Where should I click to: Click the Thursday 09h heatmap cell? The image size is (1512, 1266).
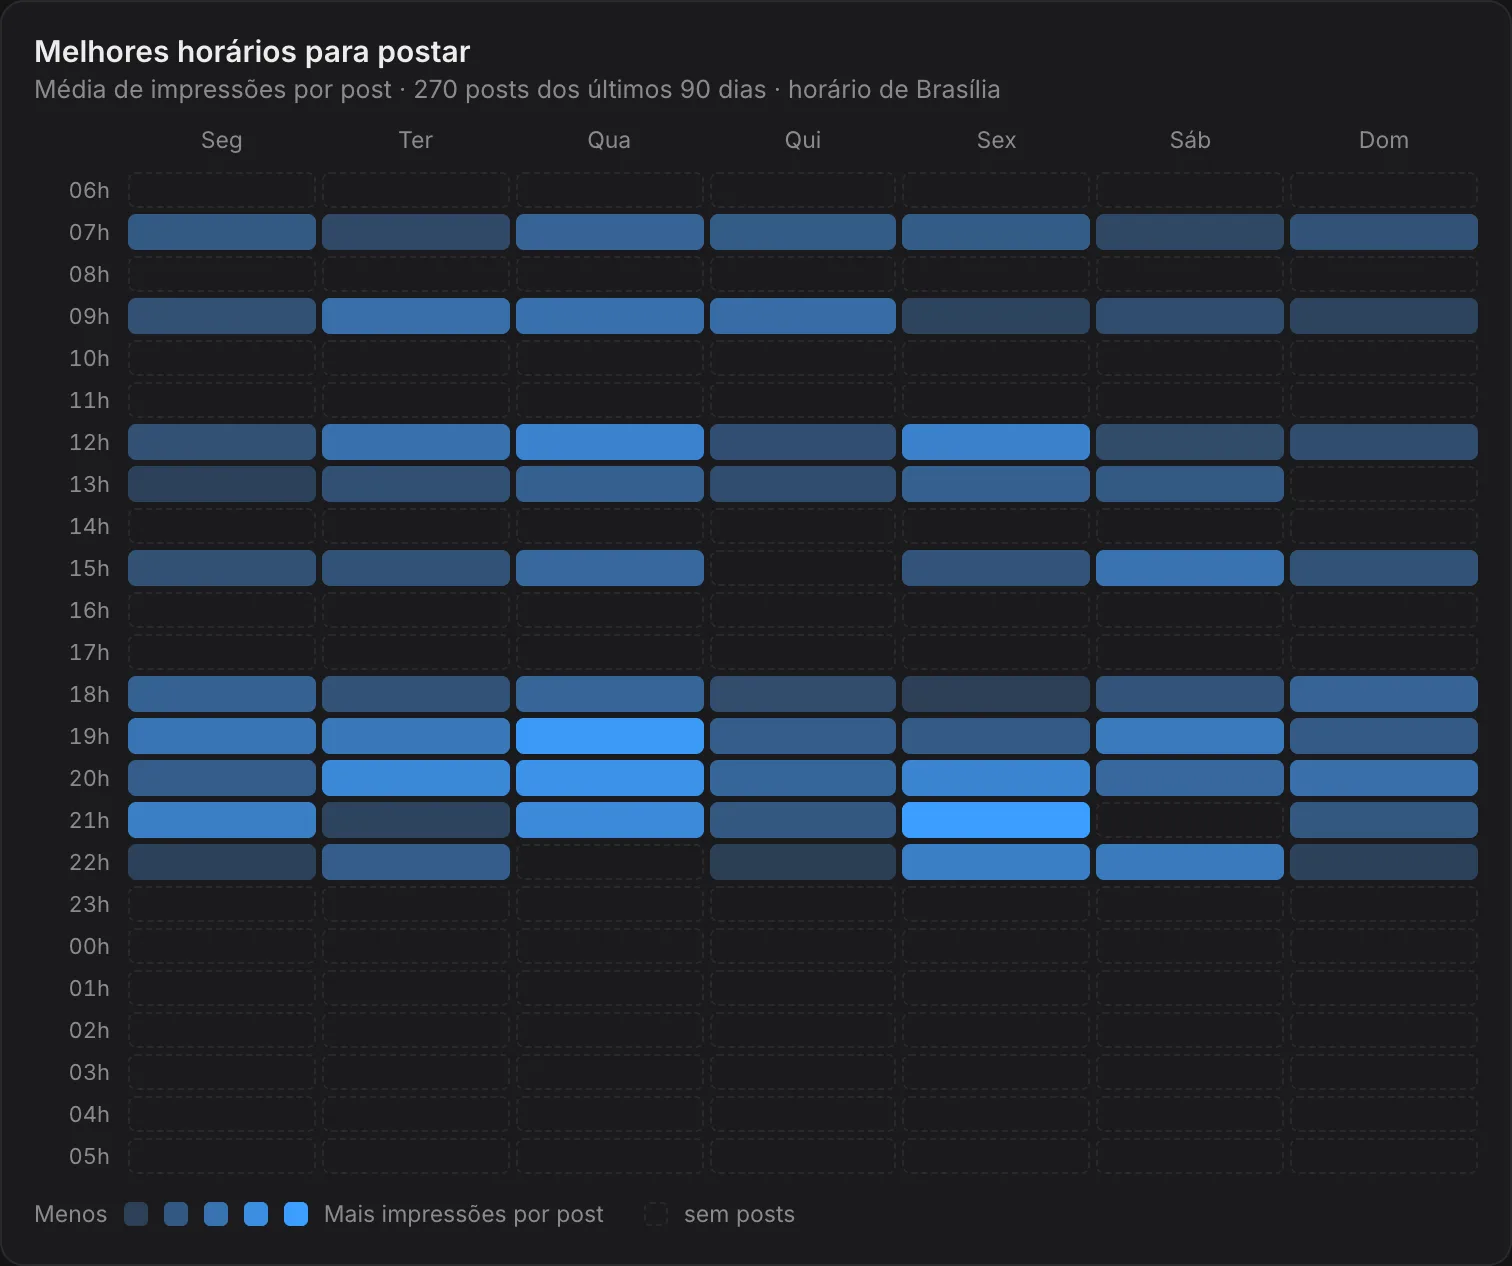(x=803, y=316)
